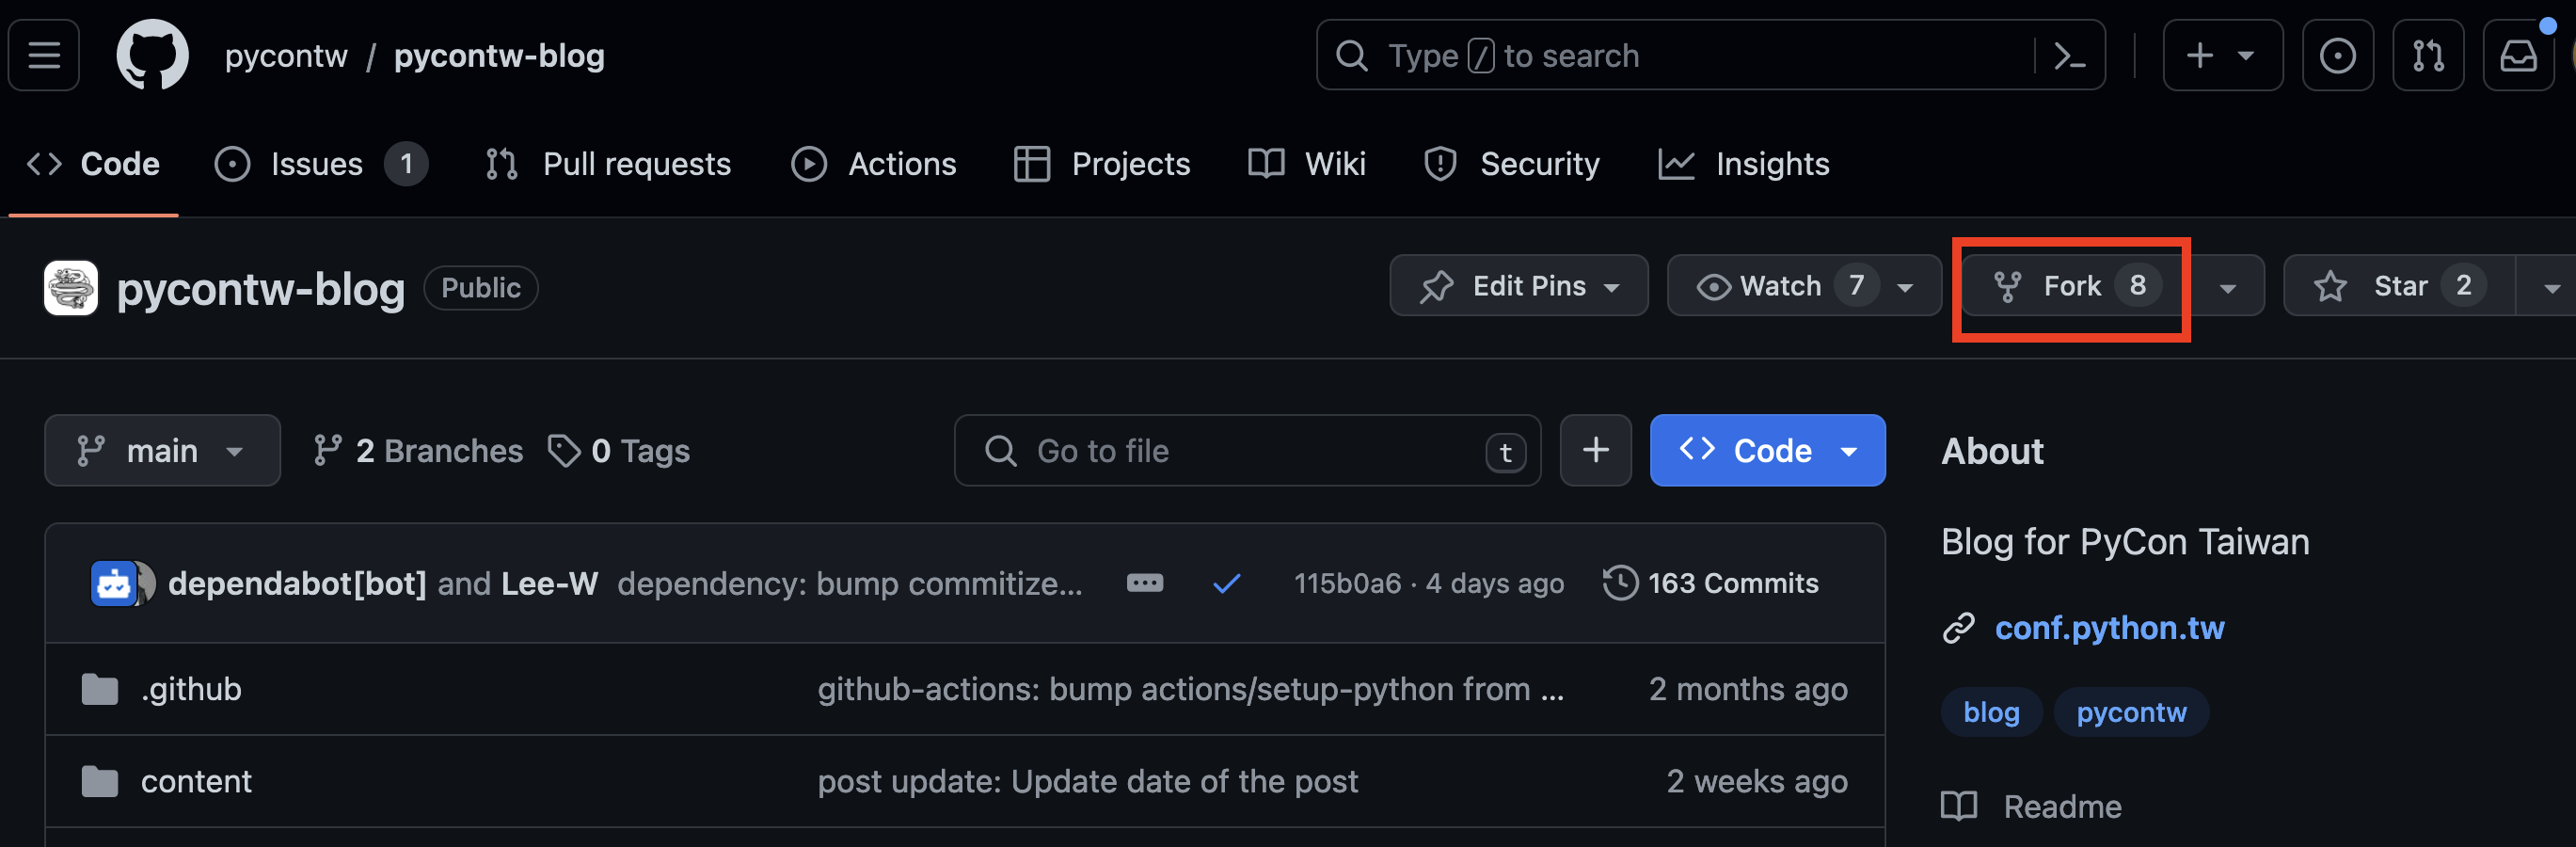This screenshot has width=2576, height=847.
Task: Click the add file plus button
Action: [x=1595, y=450]
